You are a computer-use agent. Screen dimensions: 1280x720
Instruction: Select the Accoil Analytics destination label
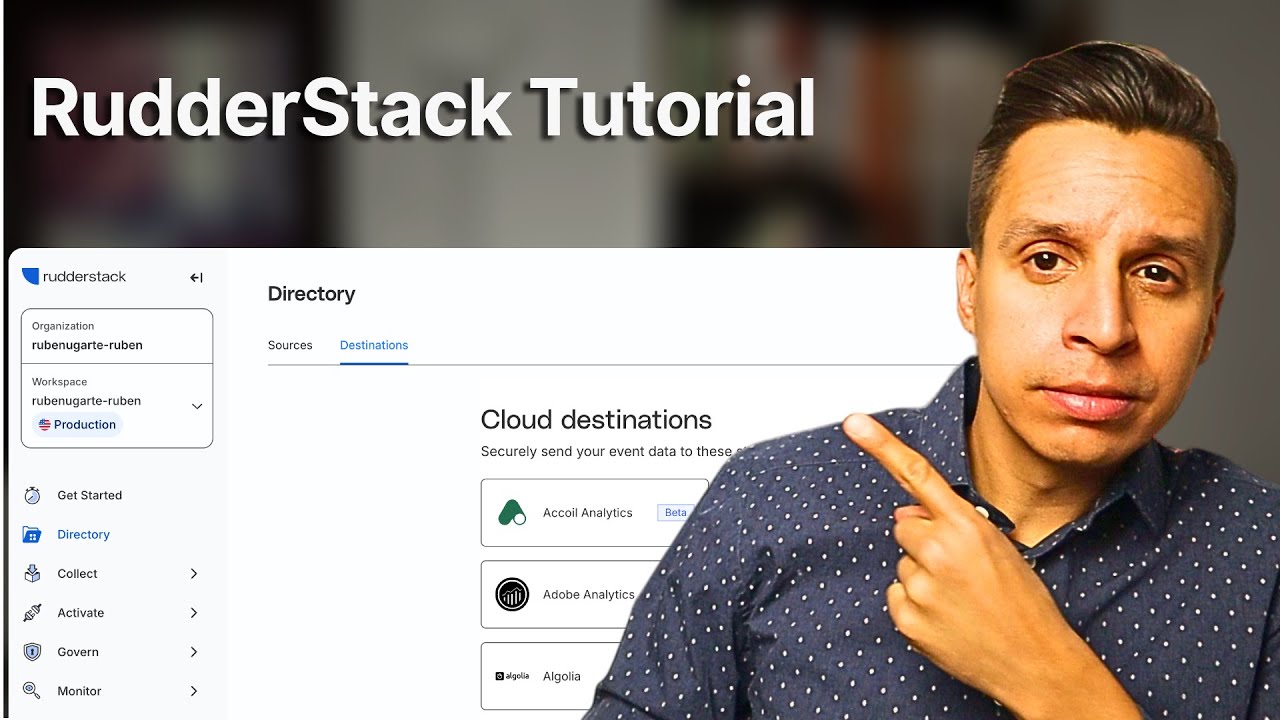[587, 513]
